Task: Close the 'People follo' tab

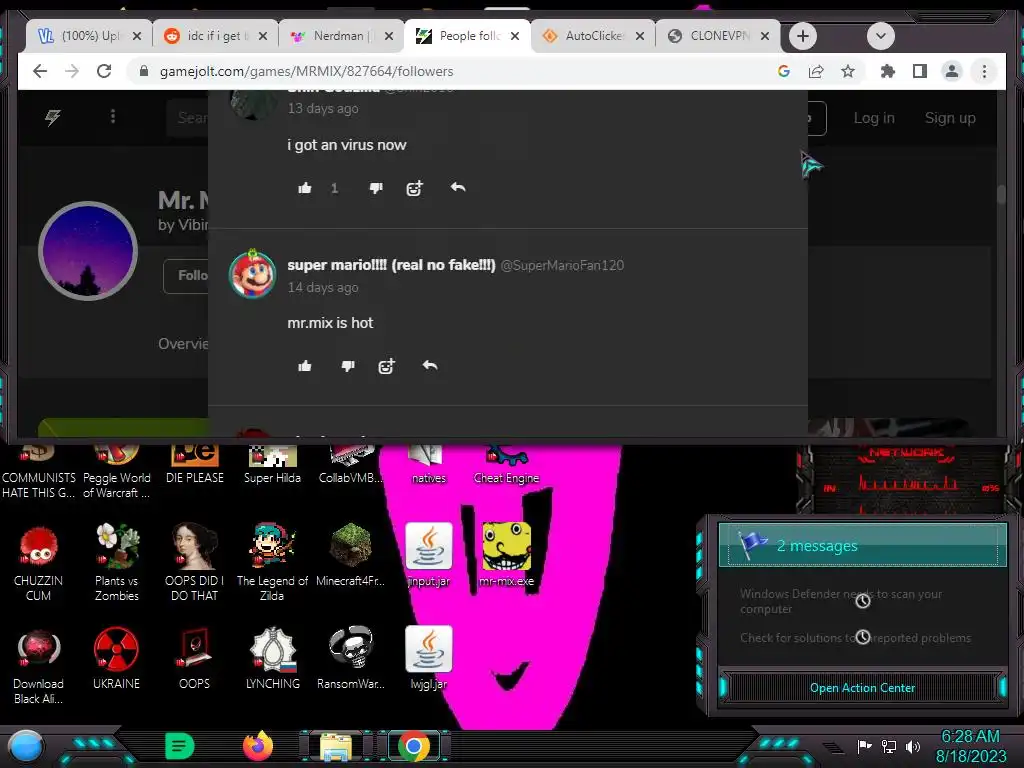Action: (515, 36)
